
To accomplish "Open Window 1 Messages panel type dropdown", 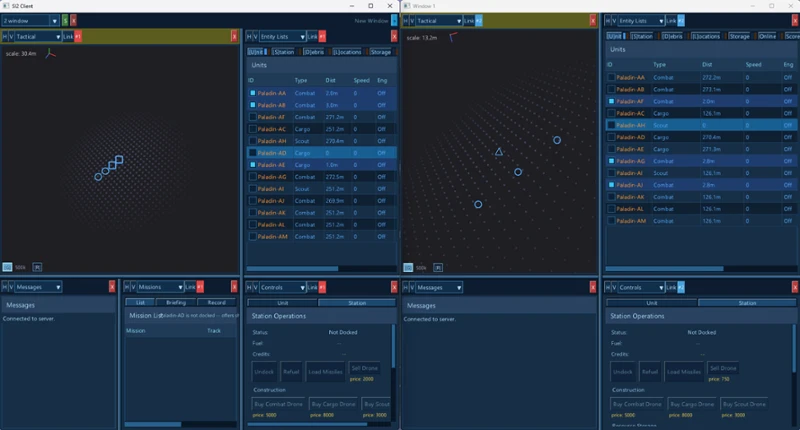I will pyautogui.click(x=439, y=287).
